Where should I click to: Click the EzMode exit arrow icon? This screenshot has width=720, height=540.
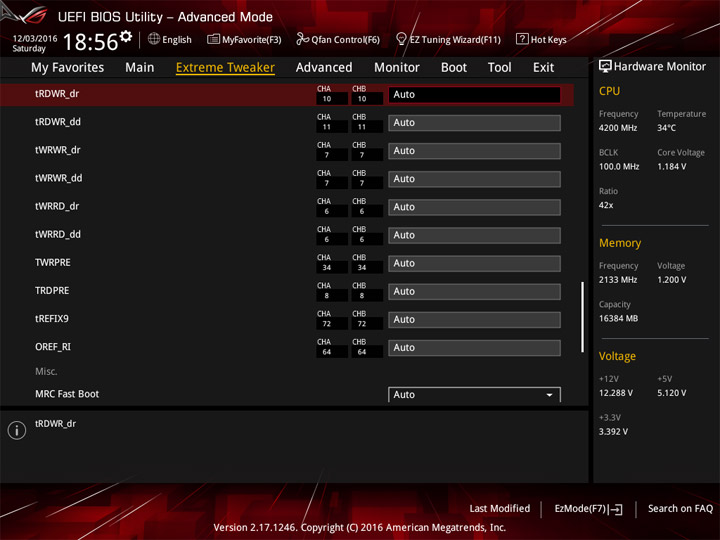click(616, 509)
